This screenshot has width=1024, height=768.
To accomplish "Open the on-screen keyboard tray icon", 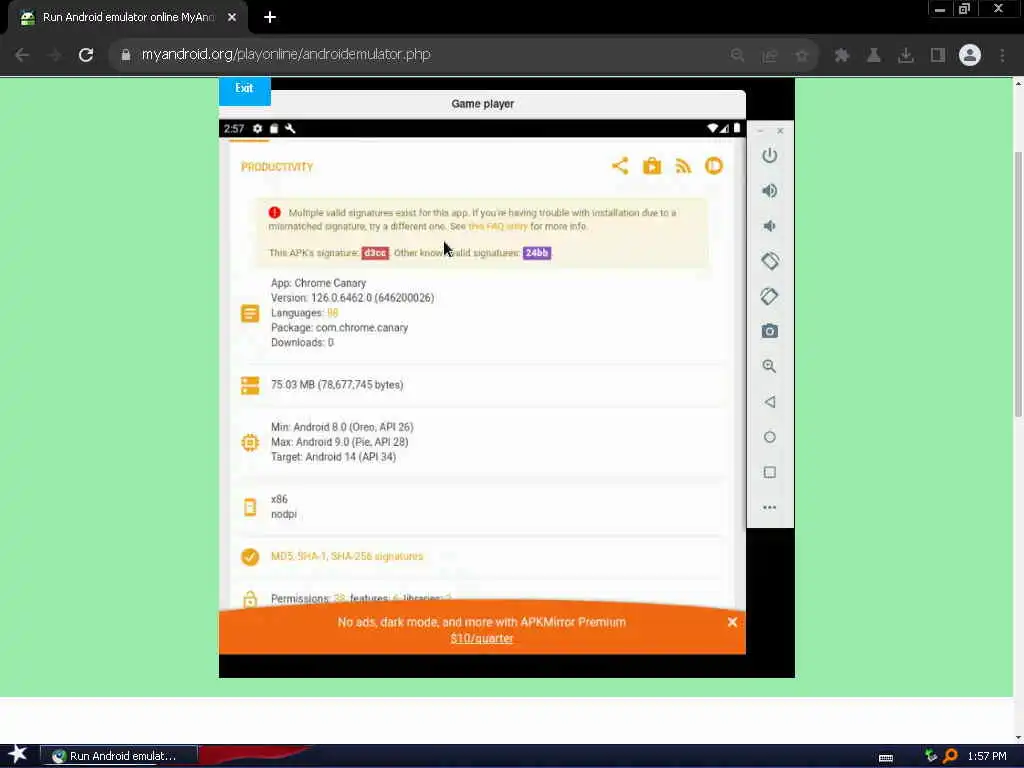I will click(886, 758).
